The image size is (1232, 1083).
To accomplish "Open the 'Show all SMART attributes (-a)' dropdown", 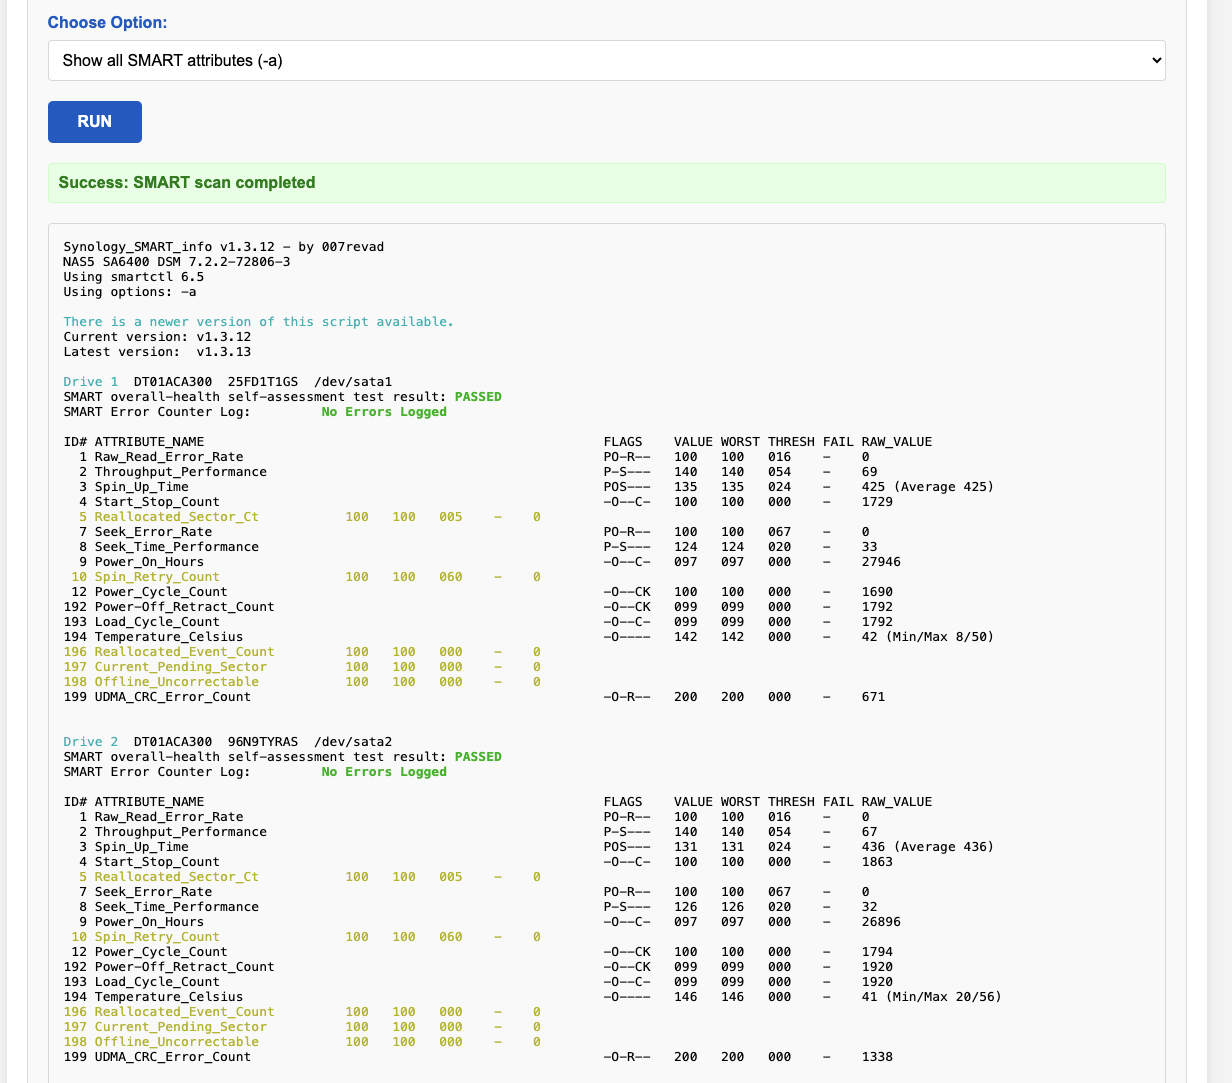I will (607, 60).
